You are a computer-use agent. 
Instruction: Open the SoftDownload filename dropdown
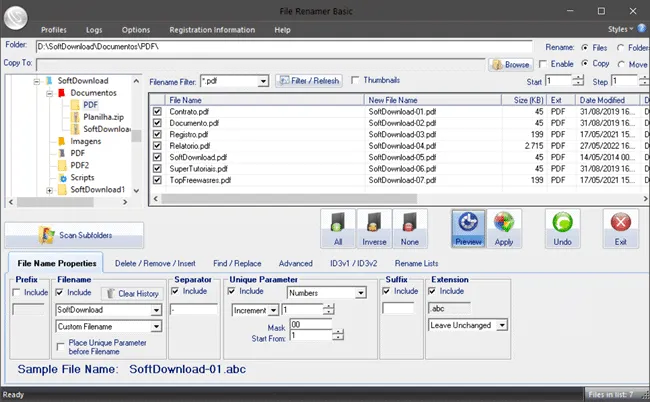coord(156,310)
